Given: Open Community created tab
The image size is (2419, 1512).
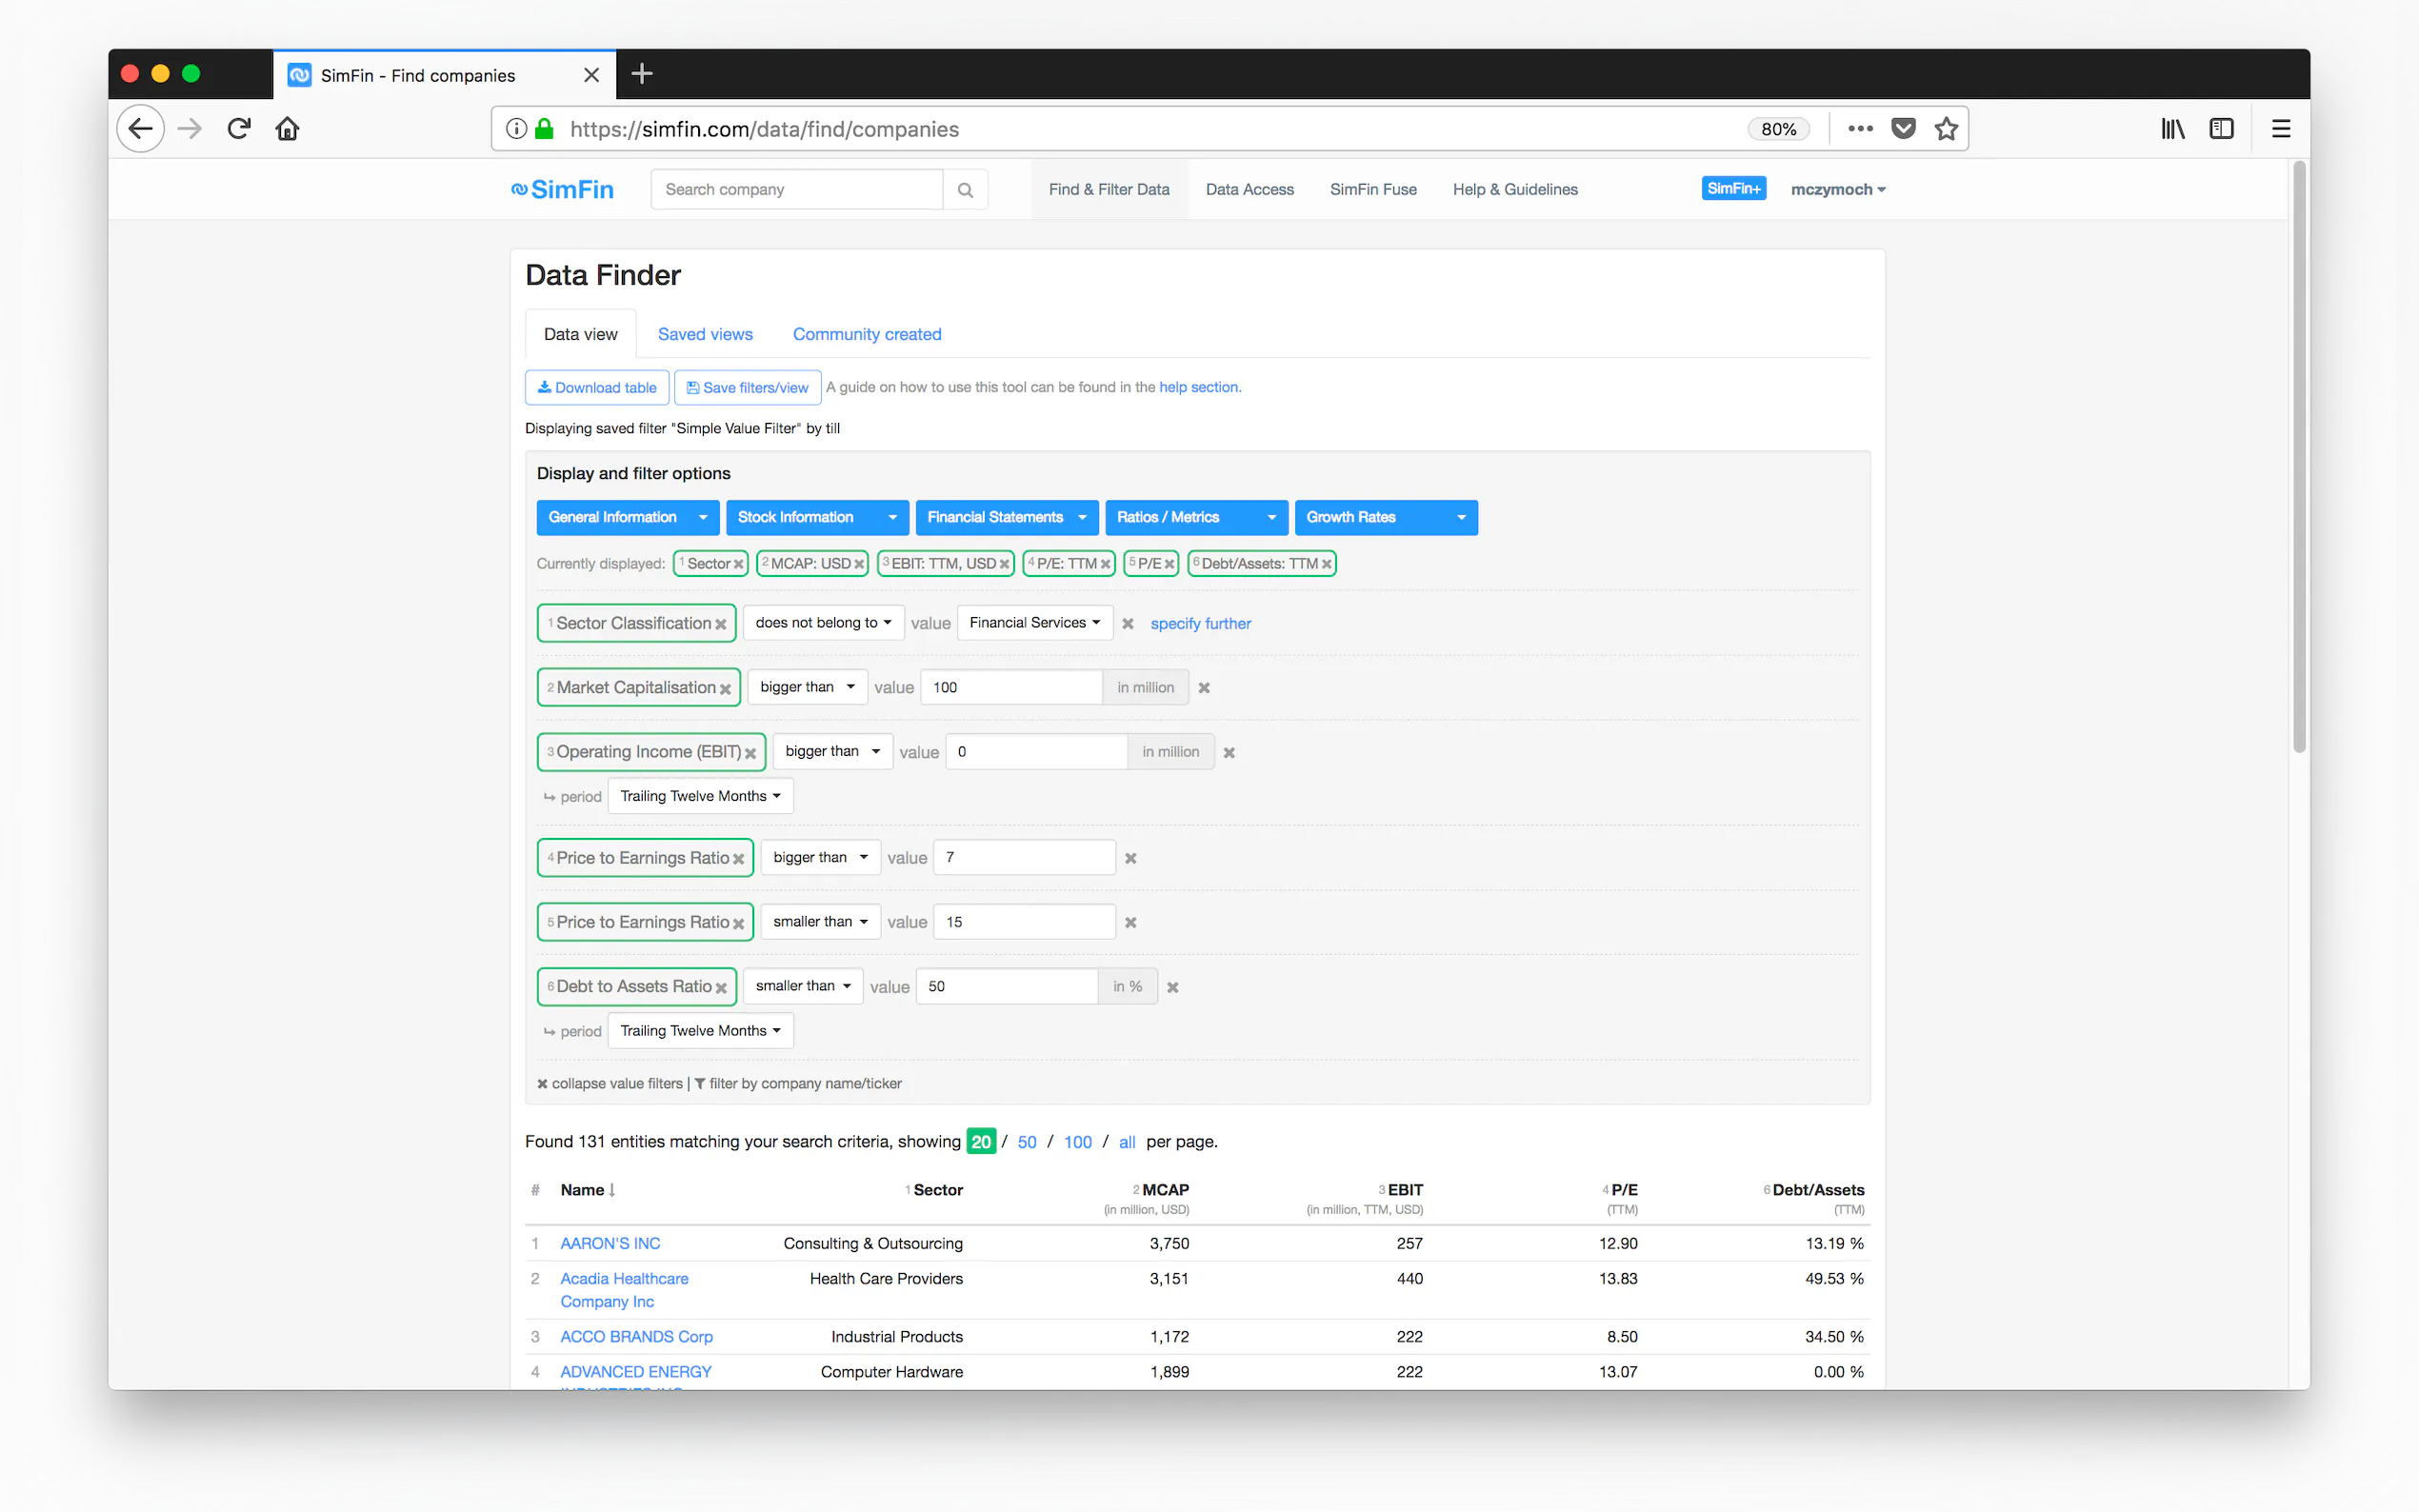Looking at the screenshot, I should 866,334.
